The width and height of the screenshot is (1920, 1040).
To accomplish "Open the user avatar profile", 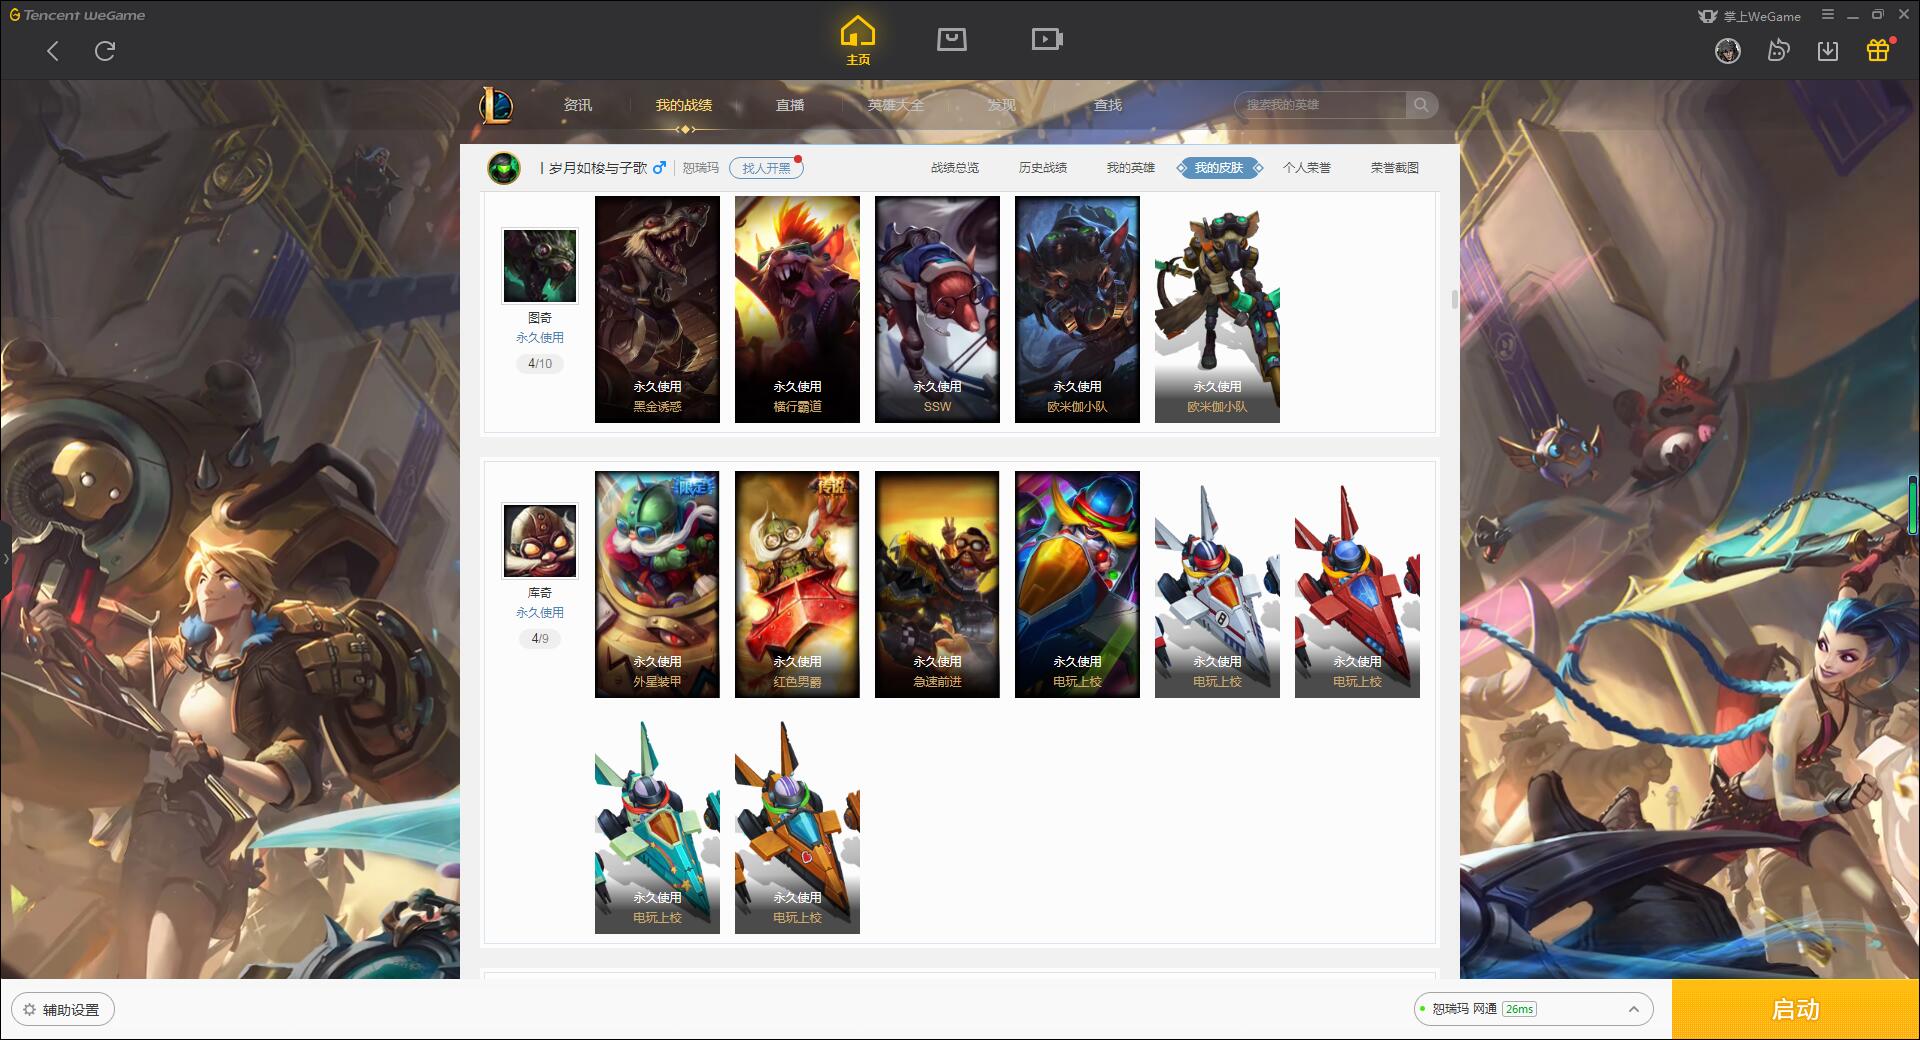I will (1727, 51).
